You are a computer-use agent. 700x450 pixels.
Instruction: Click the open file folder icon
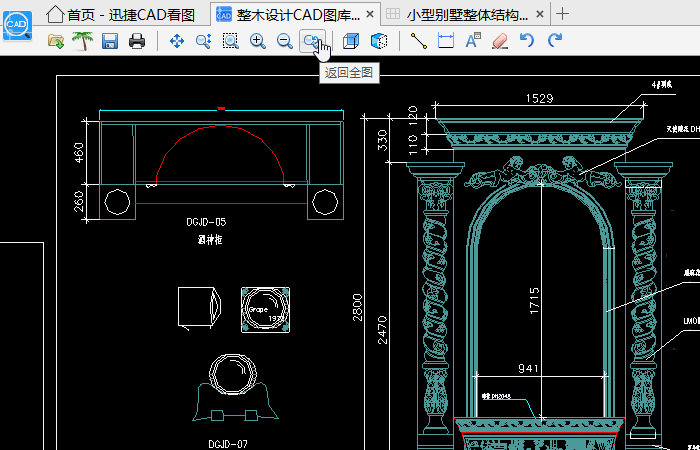(x=56, y=41)
